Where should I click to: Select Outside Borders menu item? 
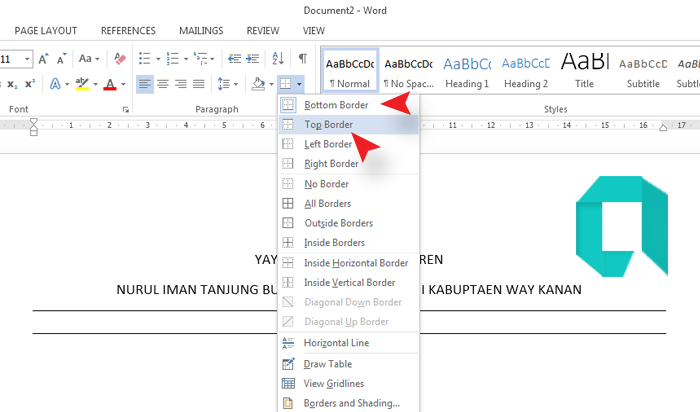click(348, 223)
